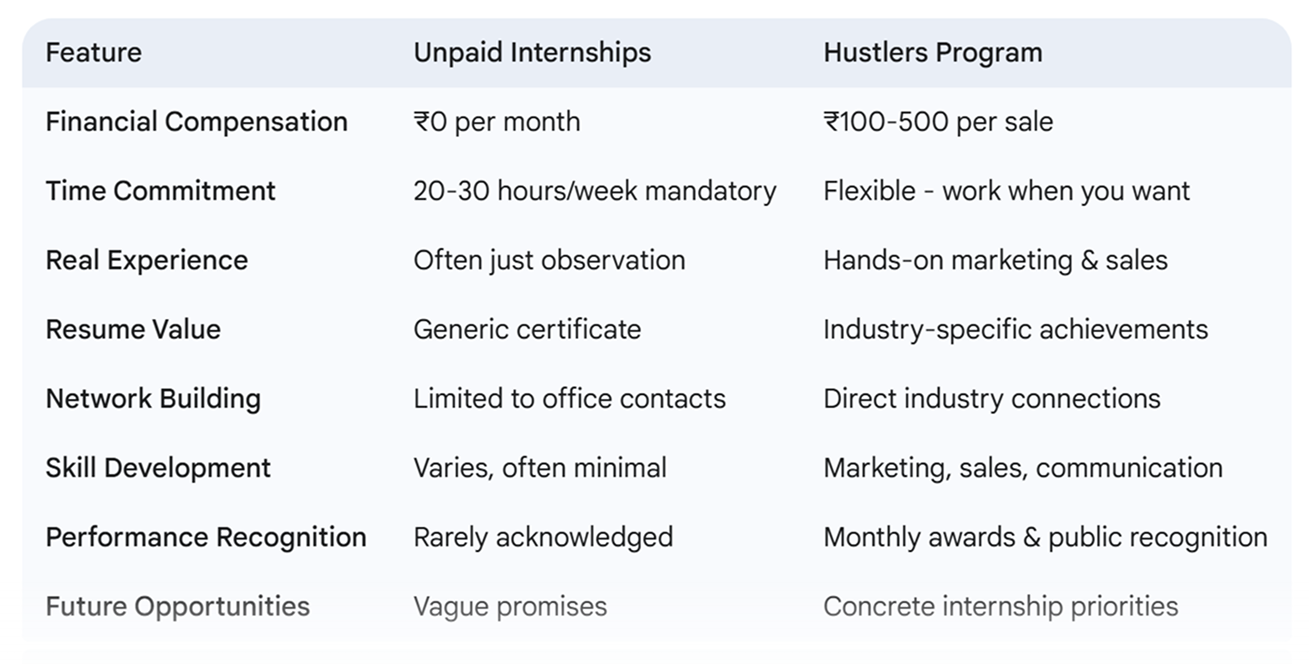Click the Real Experience row label
The height and width of the screenshot is (664, 1309).
(147, 260)
